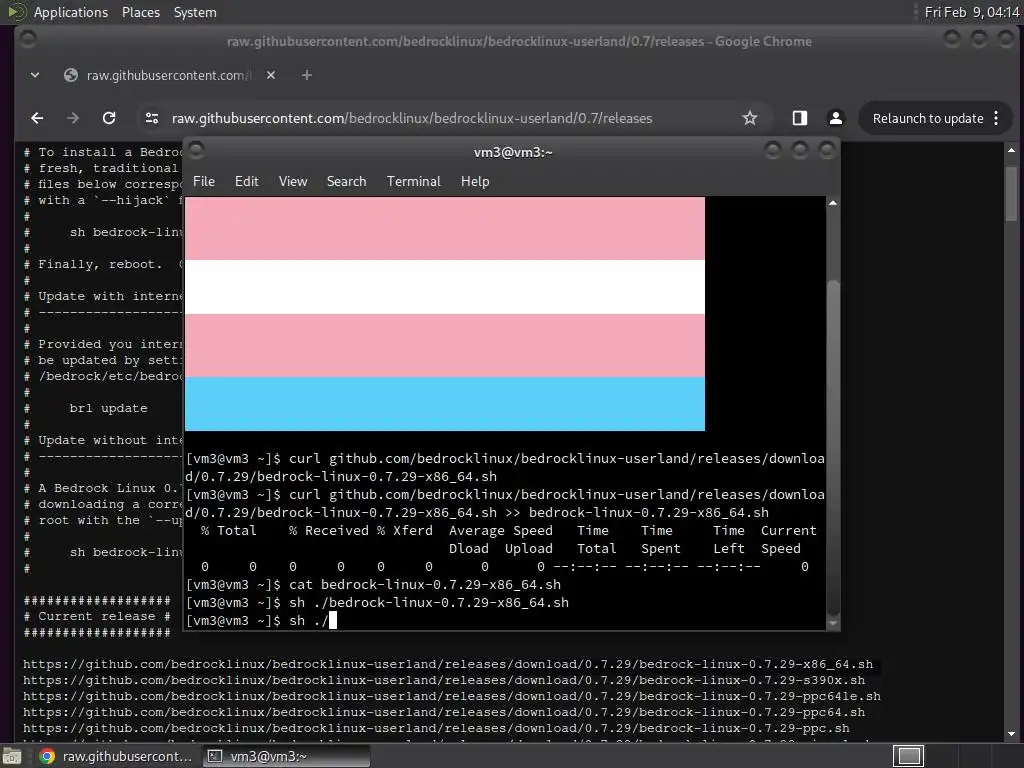The height and width of the screenshot is (768, 1024).
Task: Open the terminal Edit menu
Action: coord(247,181)
